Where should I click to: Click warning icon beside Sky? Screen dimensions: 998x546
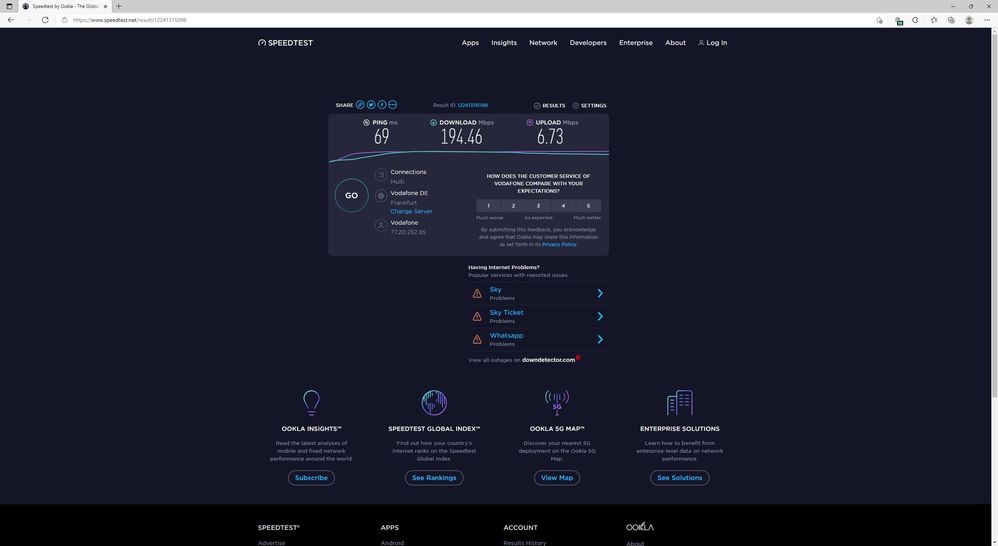point(477,293)
